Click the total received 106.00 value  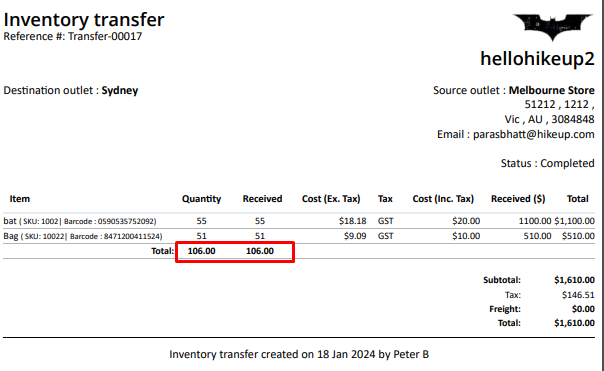260,251
